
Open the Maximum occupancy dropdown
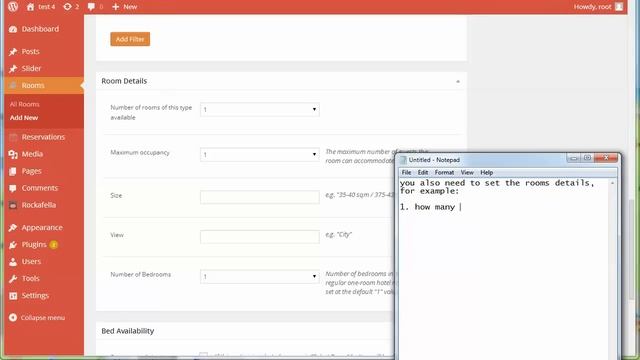260,154
